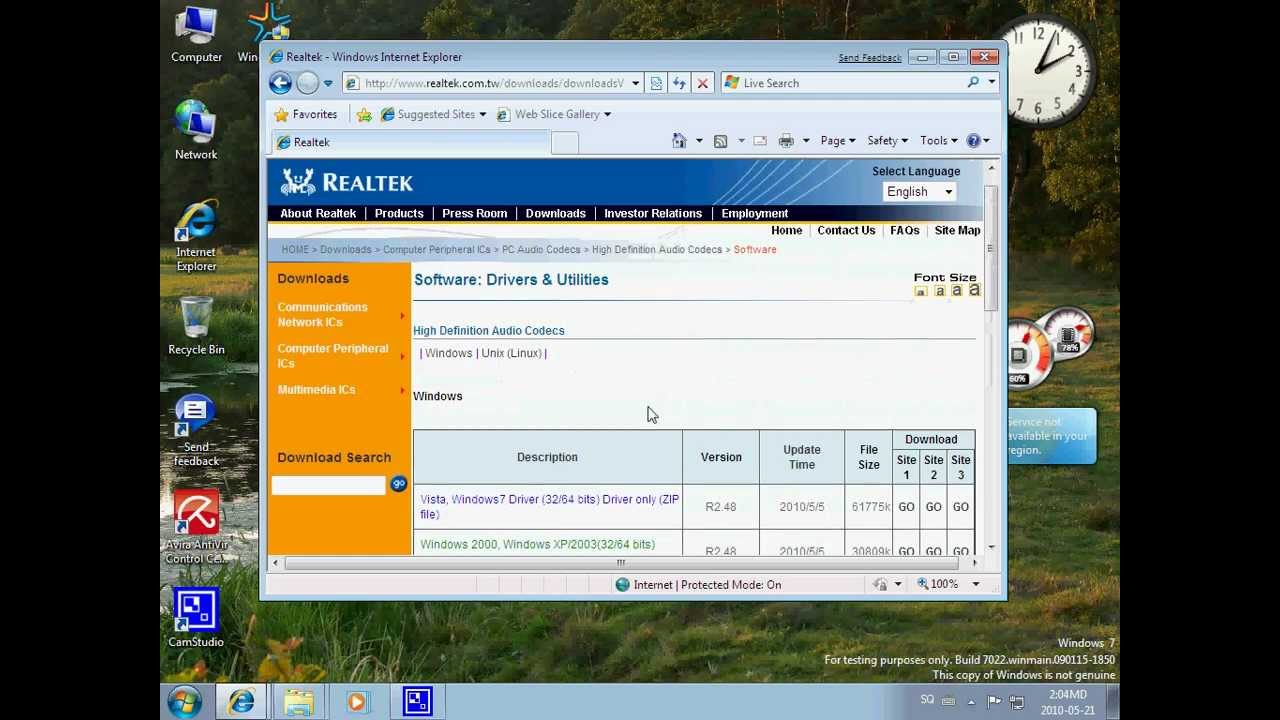Click Vista, Windows7 Driver description link
The image size is (1280, 720).
pyautogui.click(x=549, y=507)
